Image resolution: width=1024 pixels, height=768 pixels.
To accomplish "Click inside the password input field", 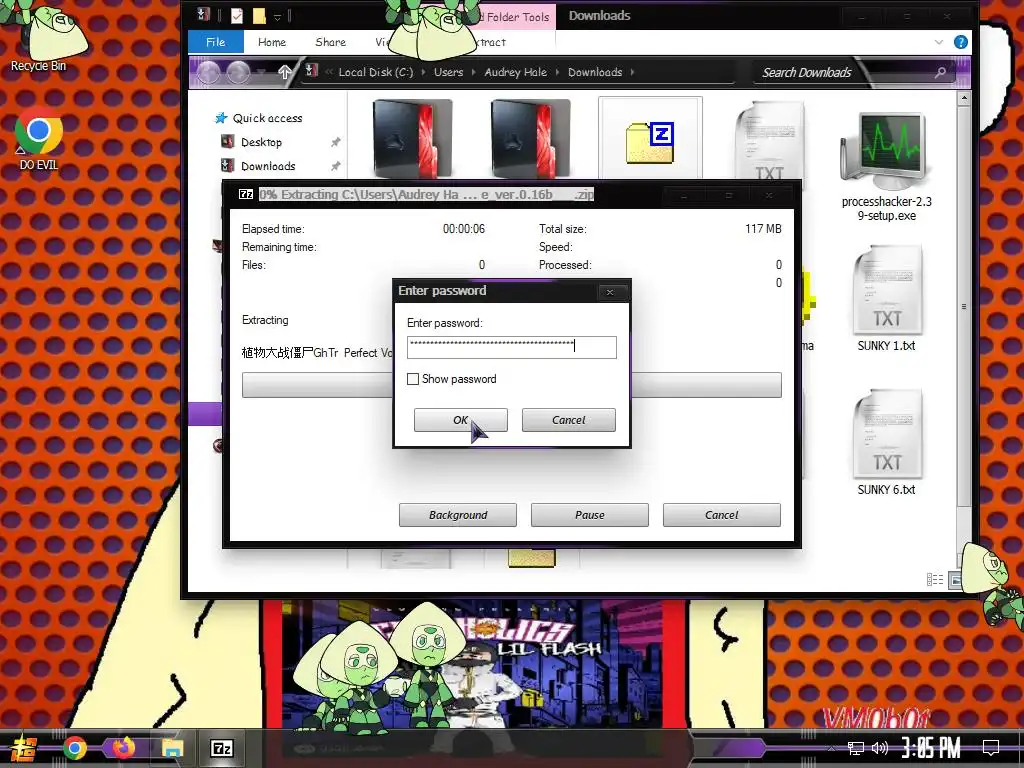I will pyautogui.click(x=511, y=347).
